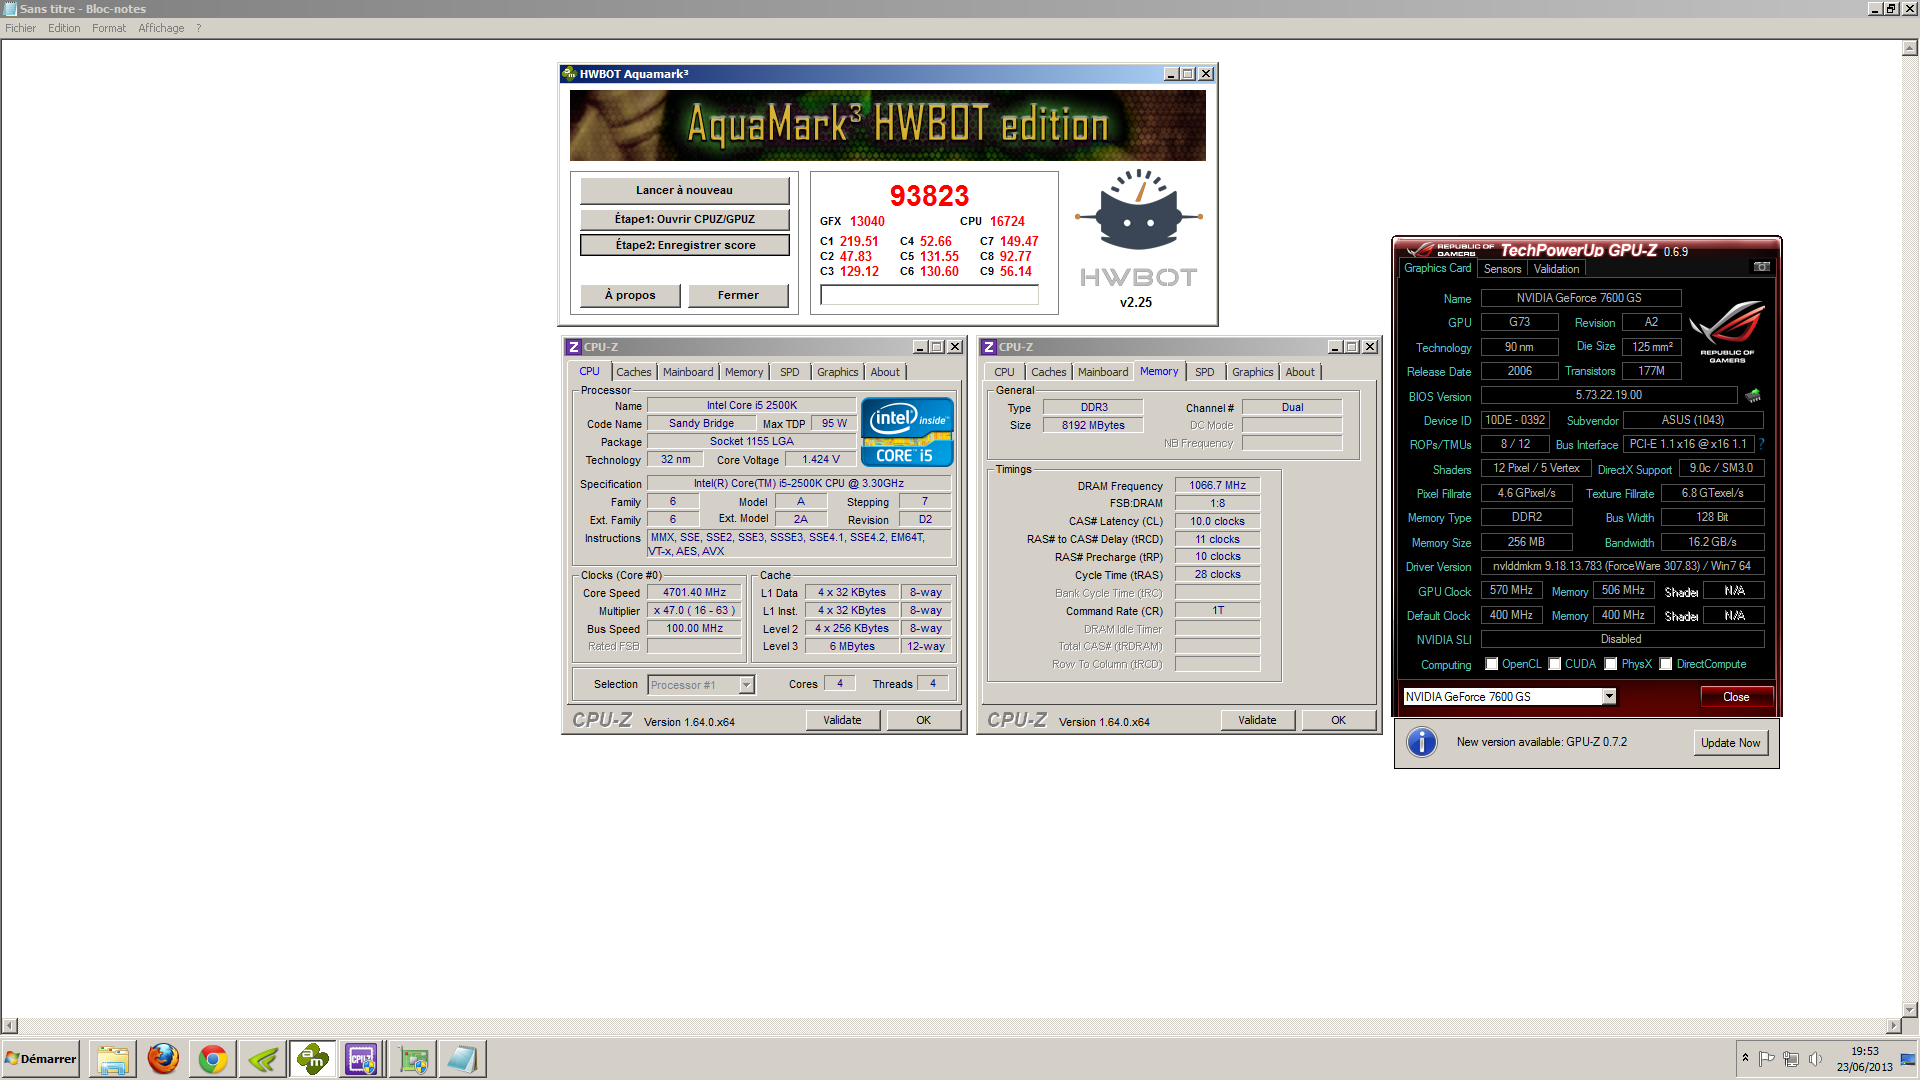The image size is (1920, 1080).
Task: Enable the PhysX checkbox in GPU-Z
Action: click(x=1611, y=664)
